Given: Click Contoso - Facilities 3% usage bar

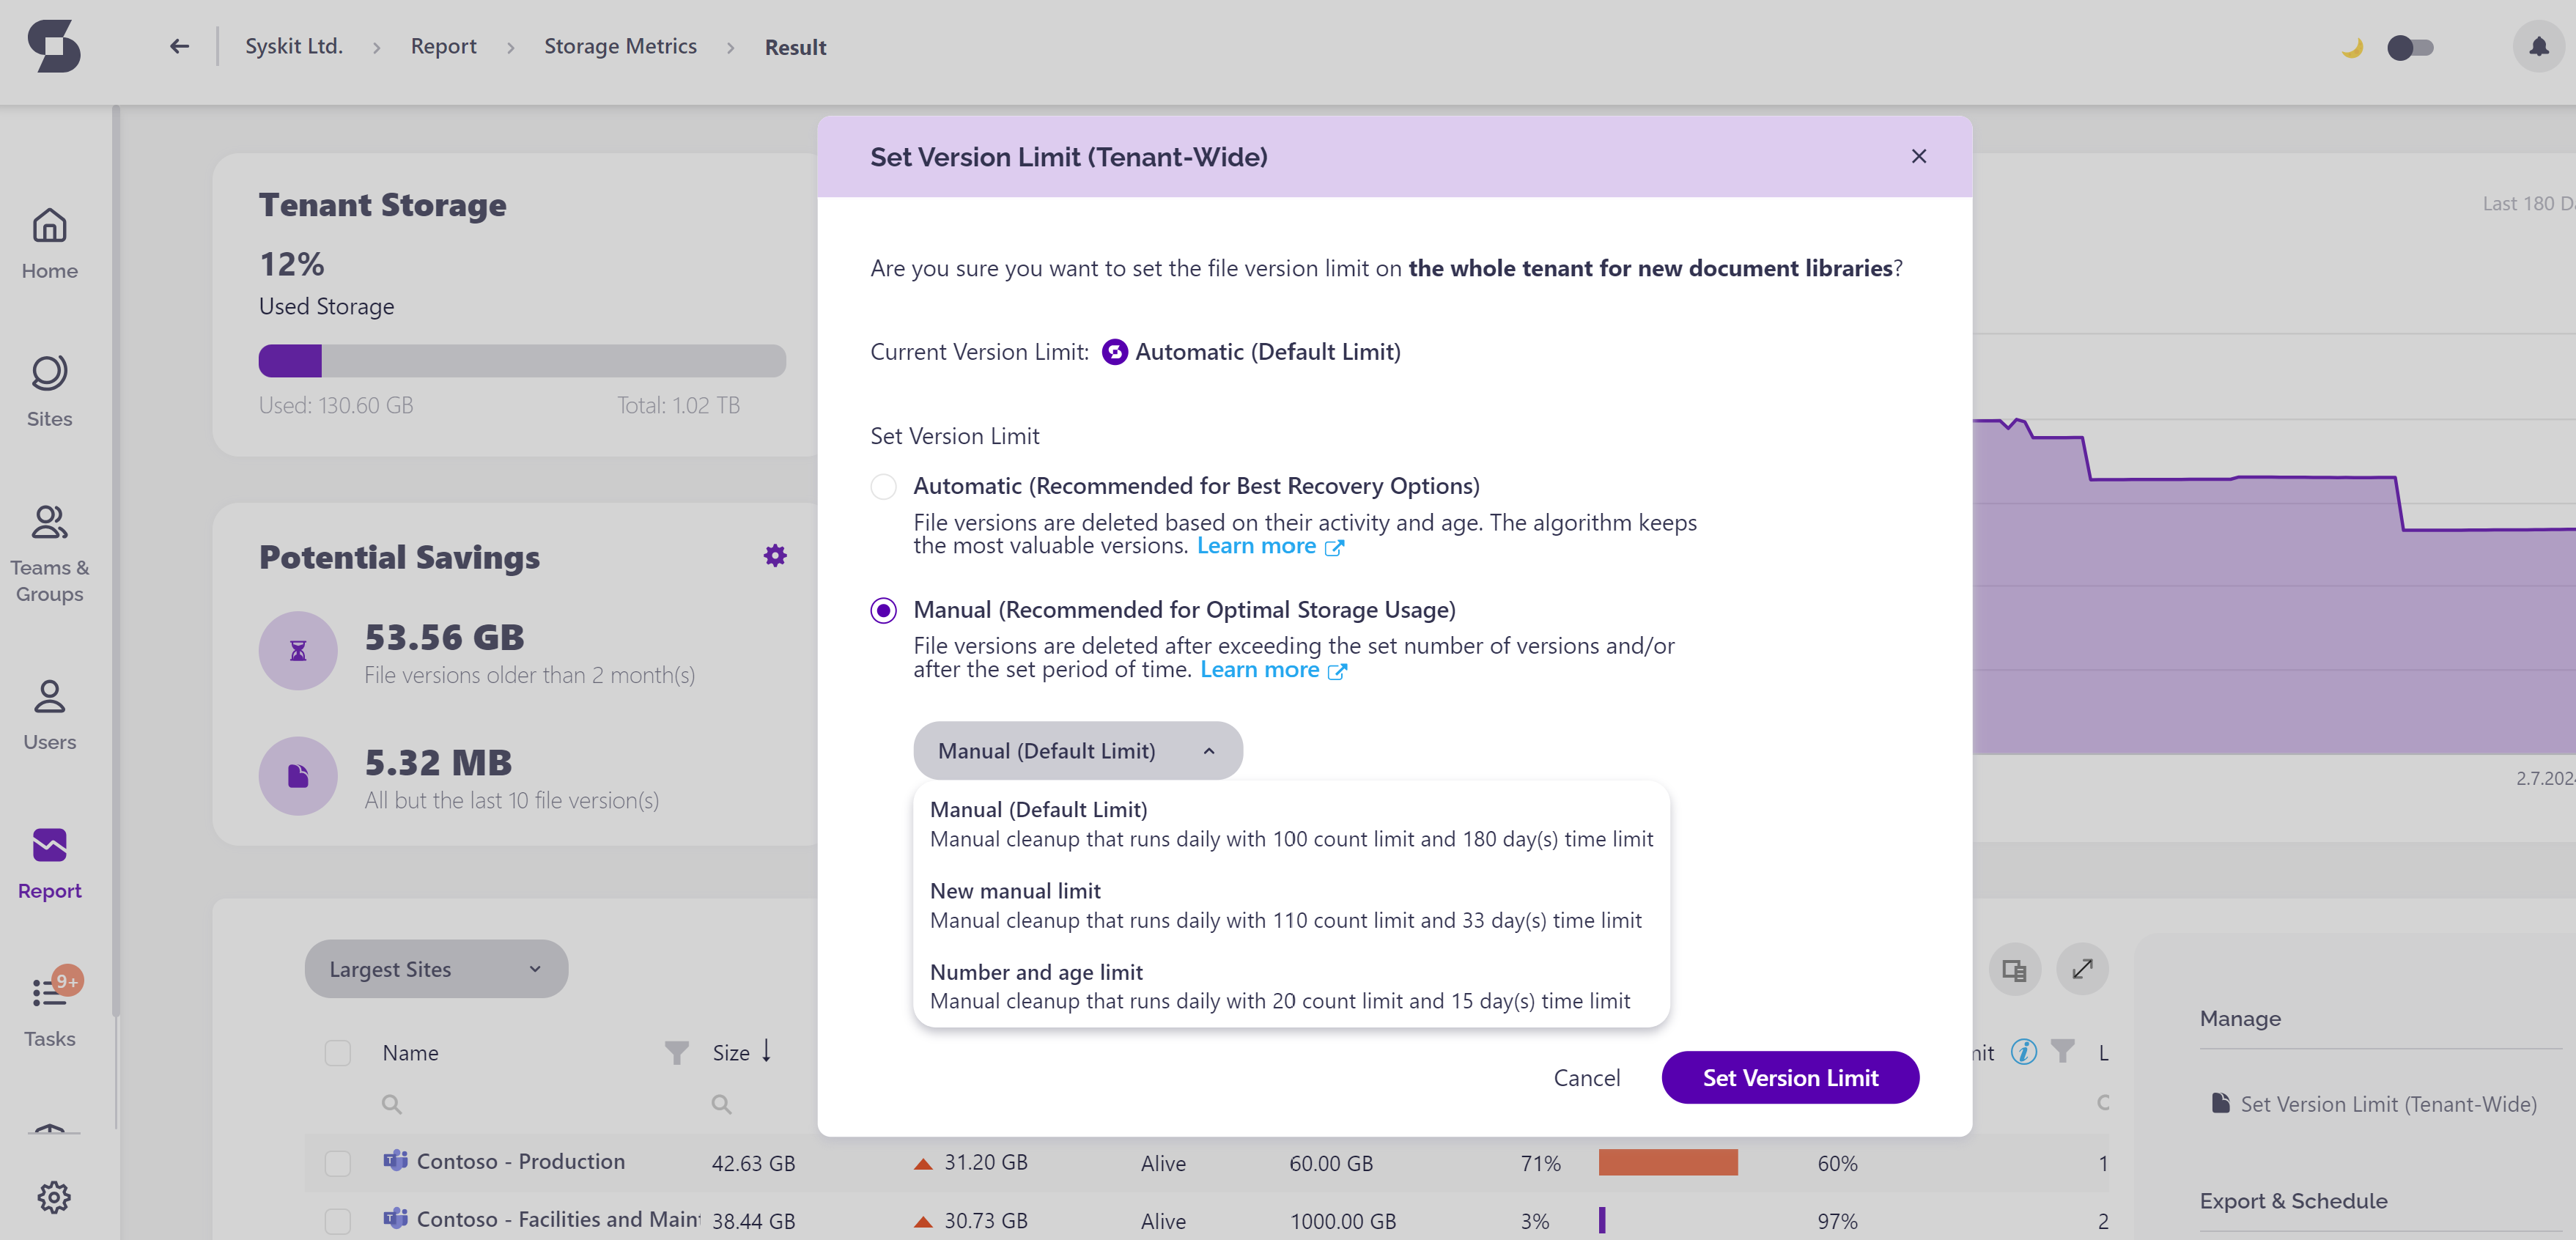Looking at the screenshot, I should (1602, 1220).
